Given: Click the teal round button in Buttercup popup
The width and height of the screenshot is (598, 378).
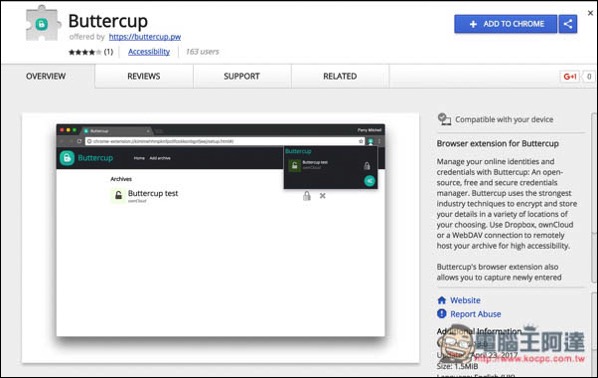Looking at the screenshot, I should click(370, 181).
